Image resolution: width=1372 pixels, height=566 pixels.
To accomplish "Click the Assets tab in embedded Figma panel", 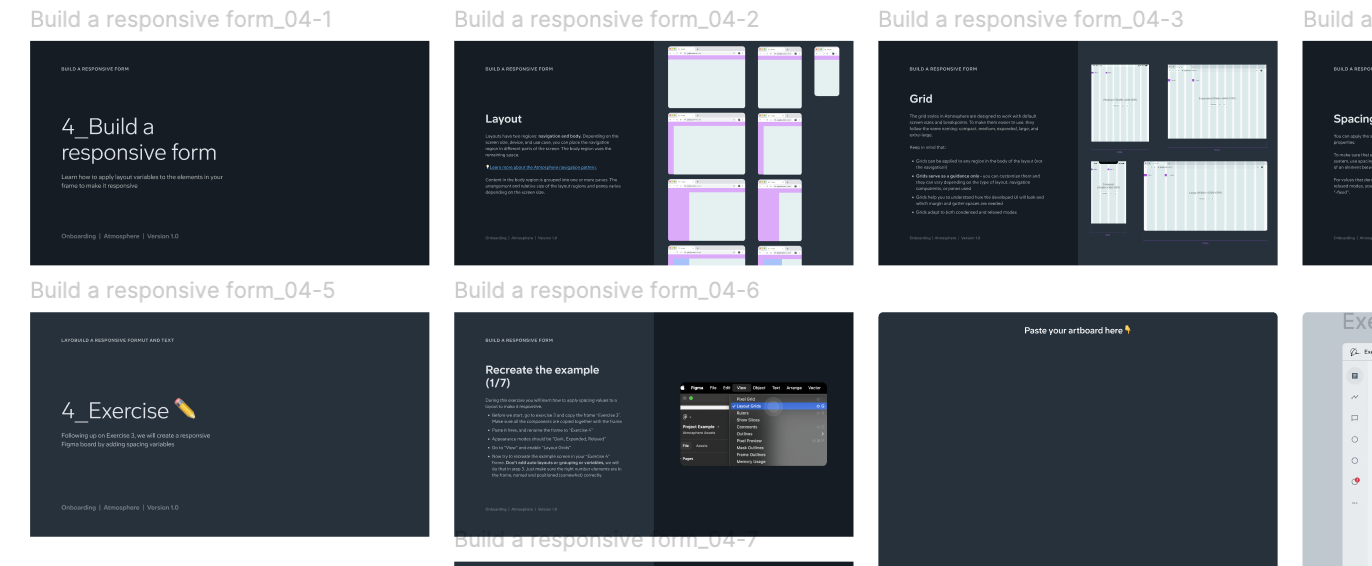I will click(702, 446).
